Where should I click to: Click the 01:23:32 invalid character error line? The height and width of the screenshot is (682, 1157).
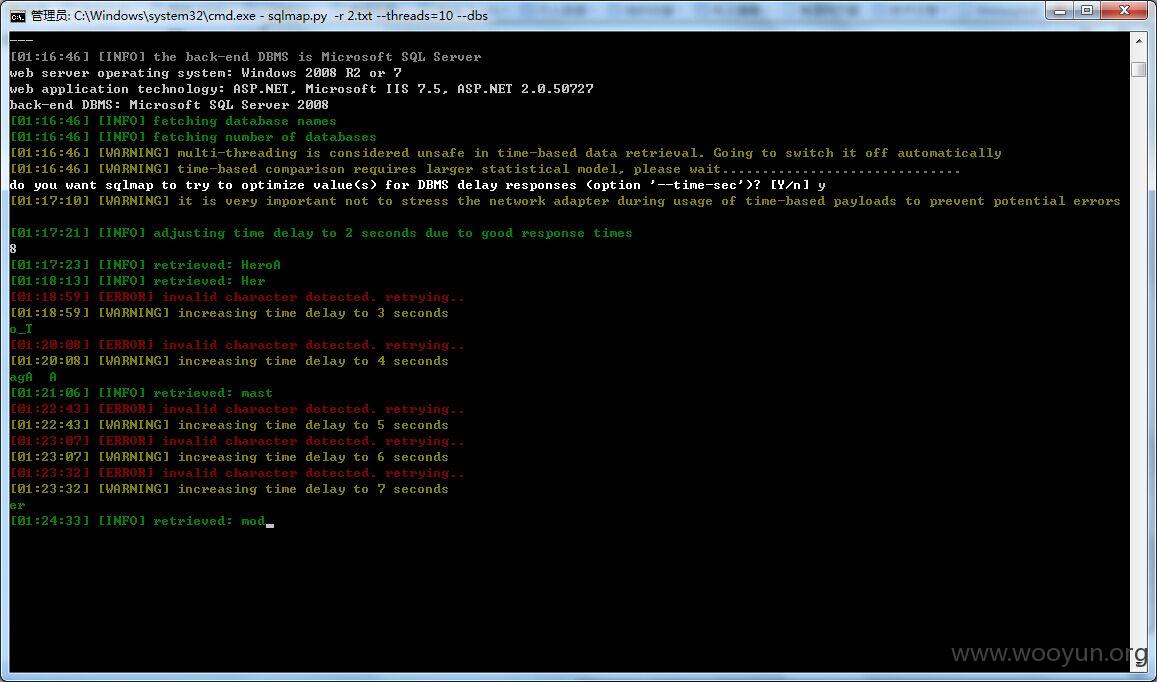click(x=238, y=473)
